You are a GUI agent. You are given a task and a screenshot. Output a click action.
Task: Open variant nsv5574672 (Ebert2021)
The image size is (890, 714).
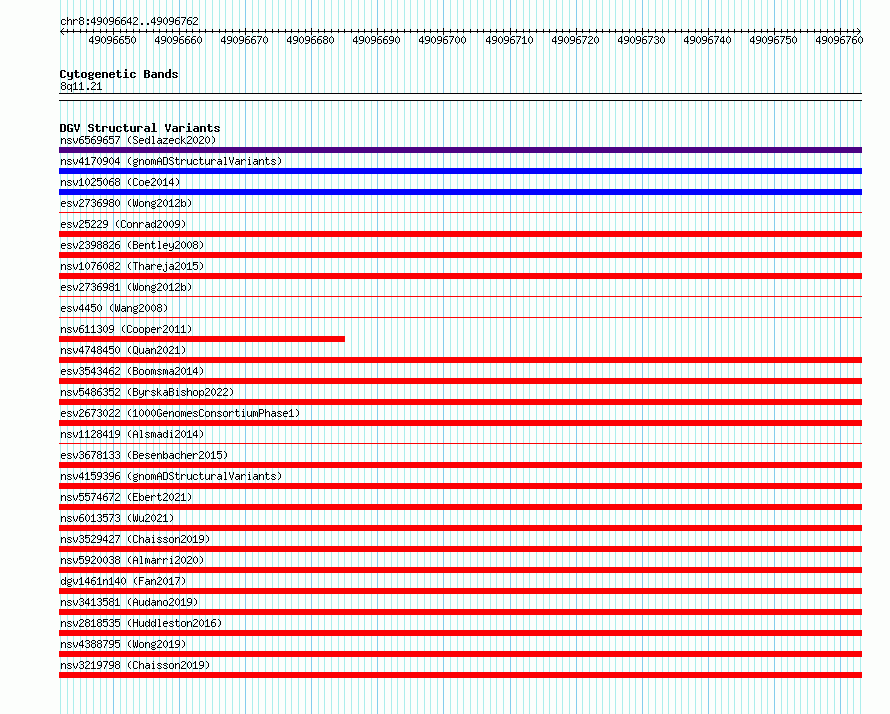click(x=126, y=497)
